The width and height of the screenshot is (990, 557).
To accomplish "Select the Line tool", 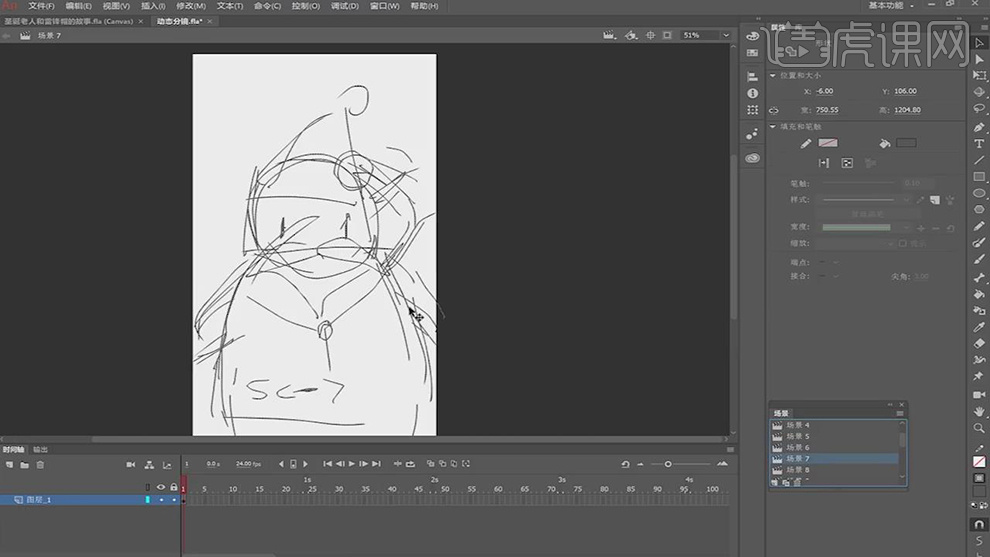I will click(979, 160).
